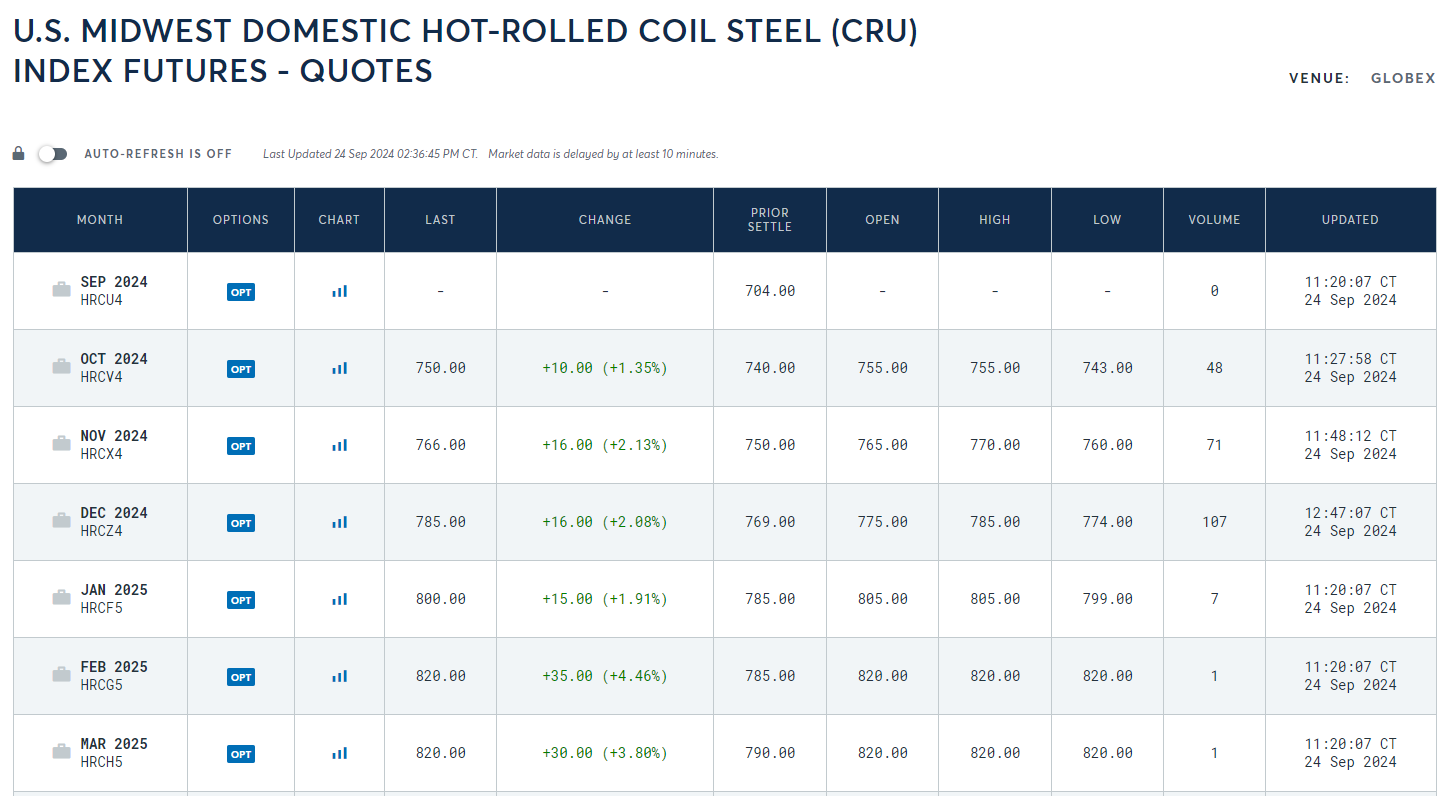
Task: Open the DEC 2024 HRCZ4 contract
Action: coord(114,522)
